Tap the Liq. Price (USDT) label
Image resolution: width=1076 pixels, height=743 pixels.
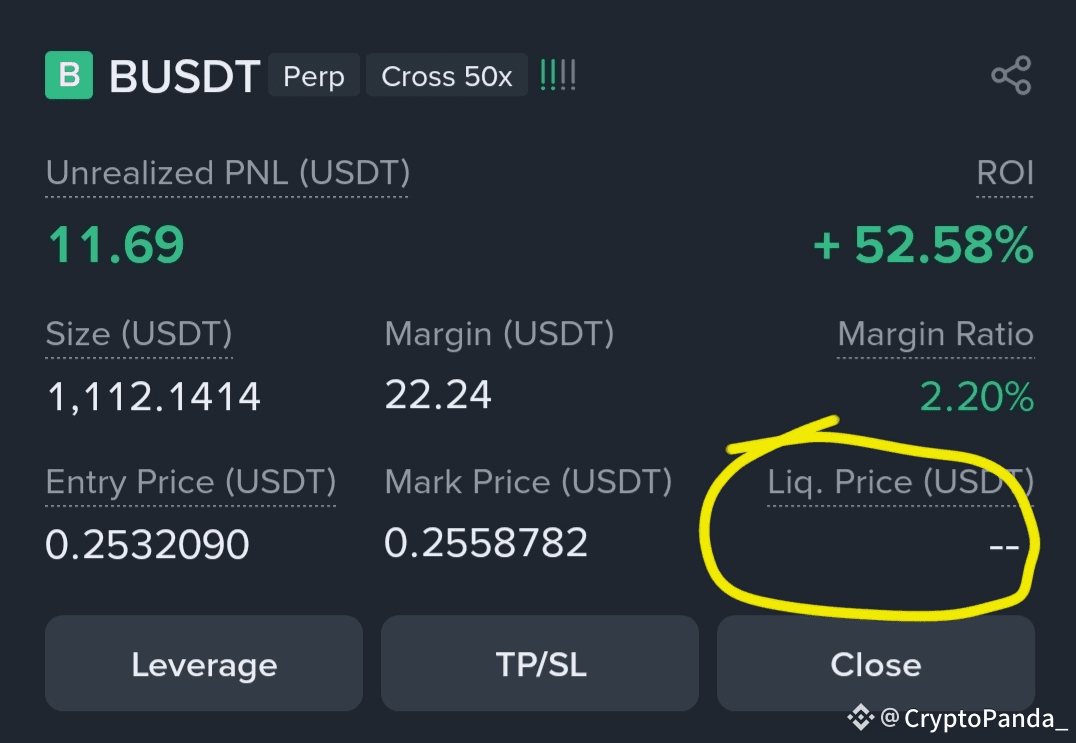click(x=900, y=482)
